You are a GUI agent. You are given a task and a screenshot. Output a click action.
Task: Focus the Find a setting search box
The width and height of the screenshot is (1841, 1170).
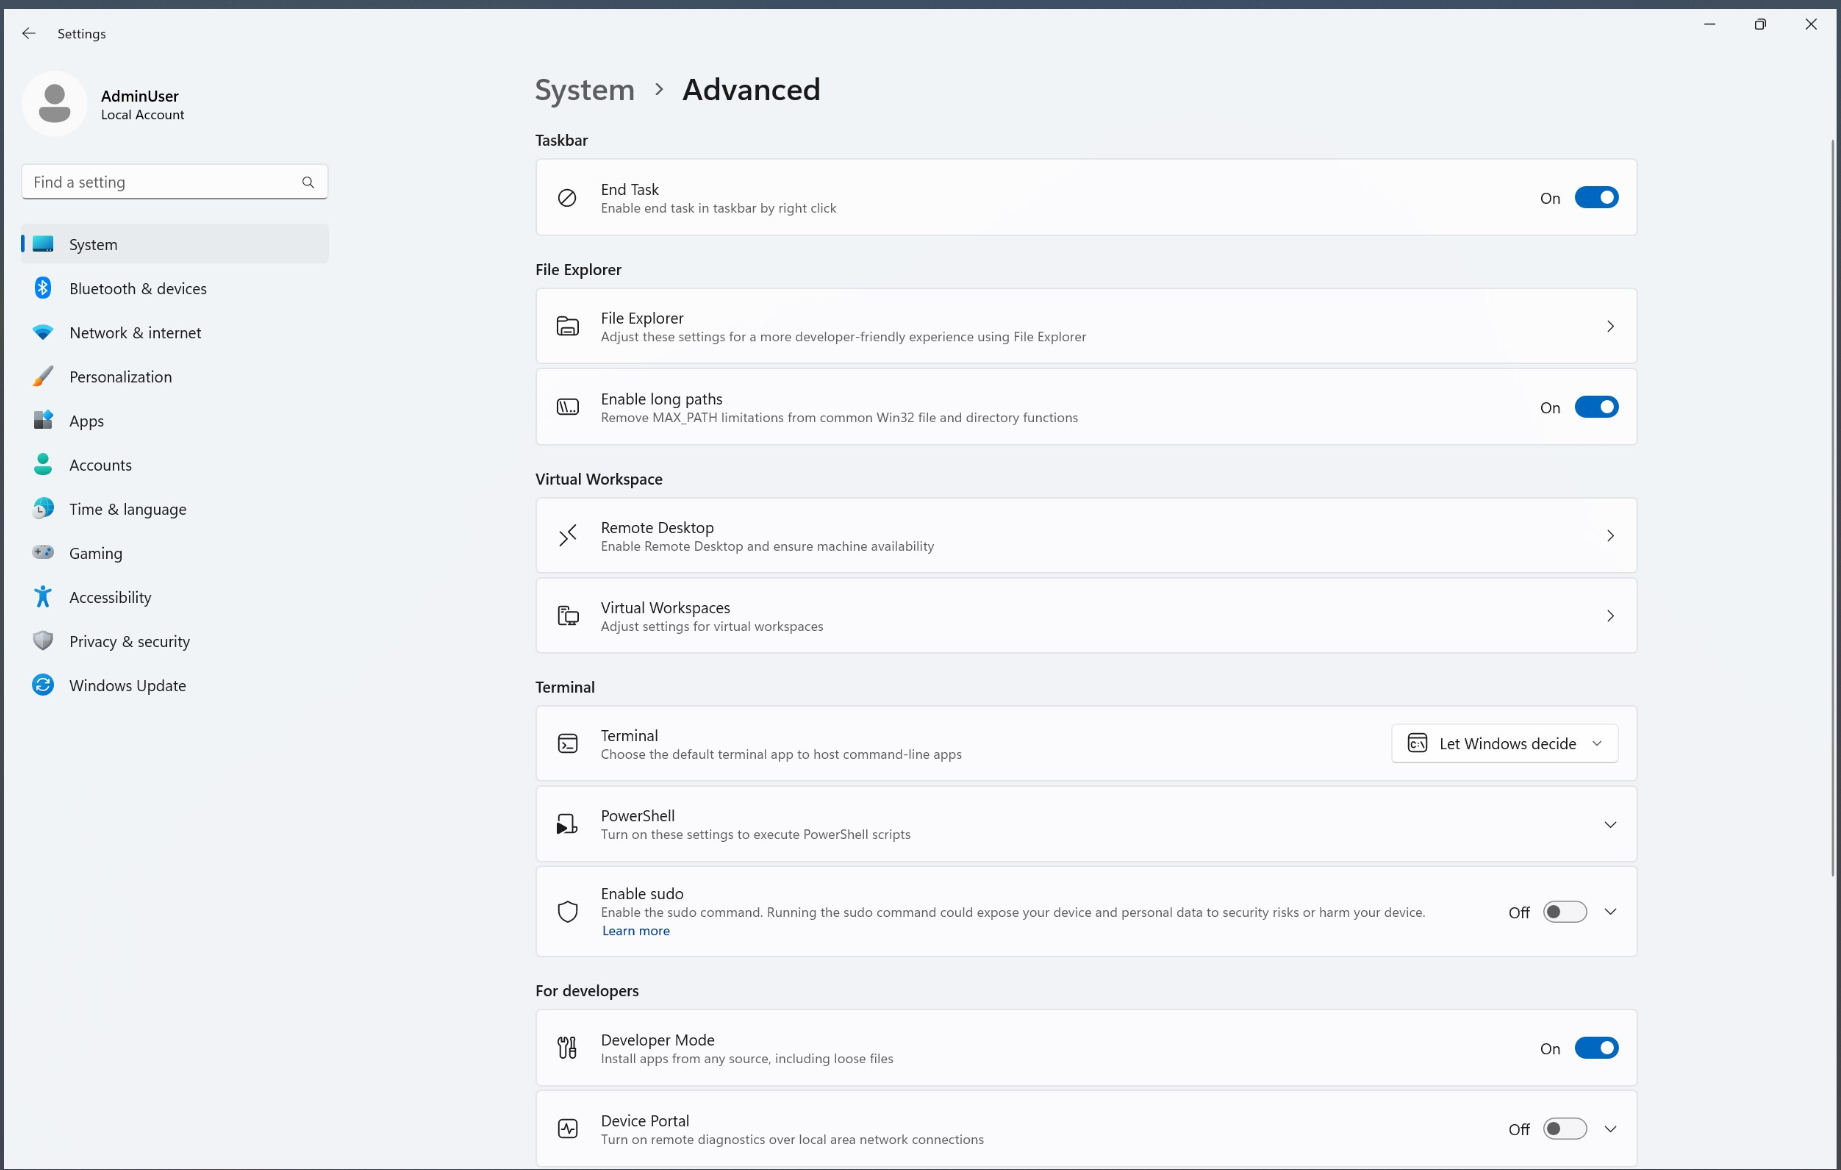tap(160, 182)
